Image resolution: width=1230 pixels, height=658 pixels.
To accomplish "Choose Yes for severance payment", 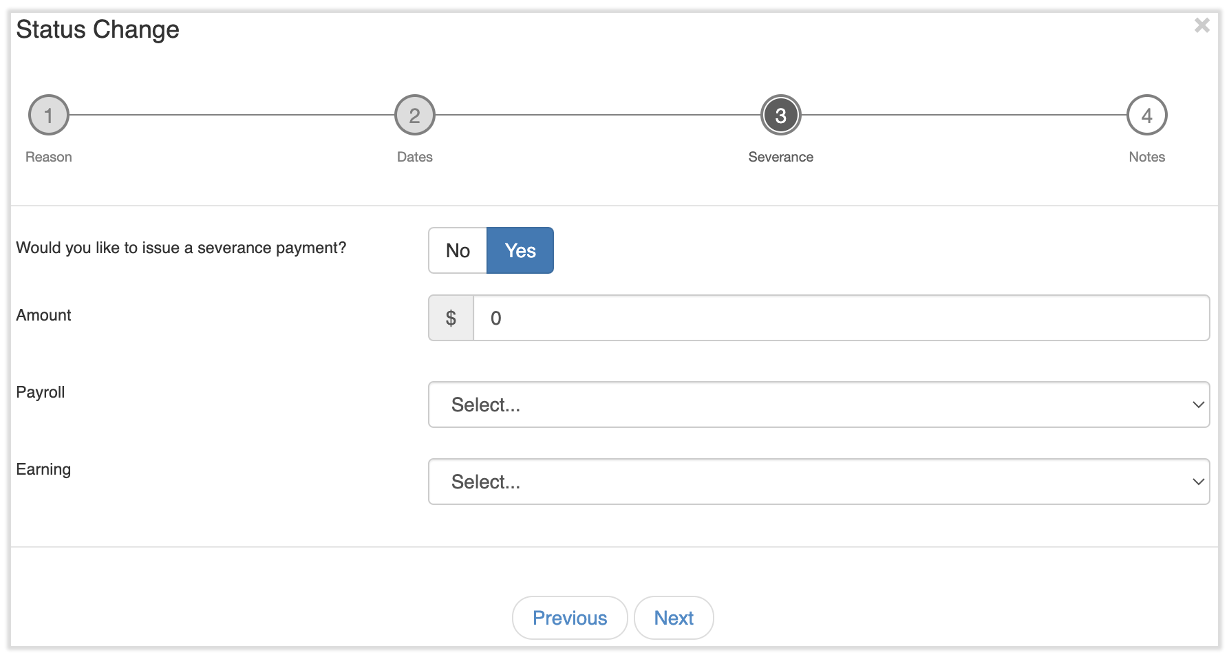I will [520, 251].
